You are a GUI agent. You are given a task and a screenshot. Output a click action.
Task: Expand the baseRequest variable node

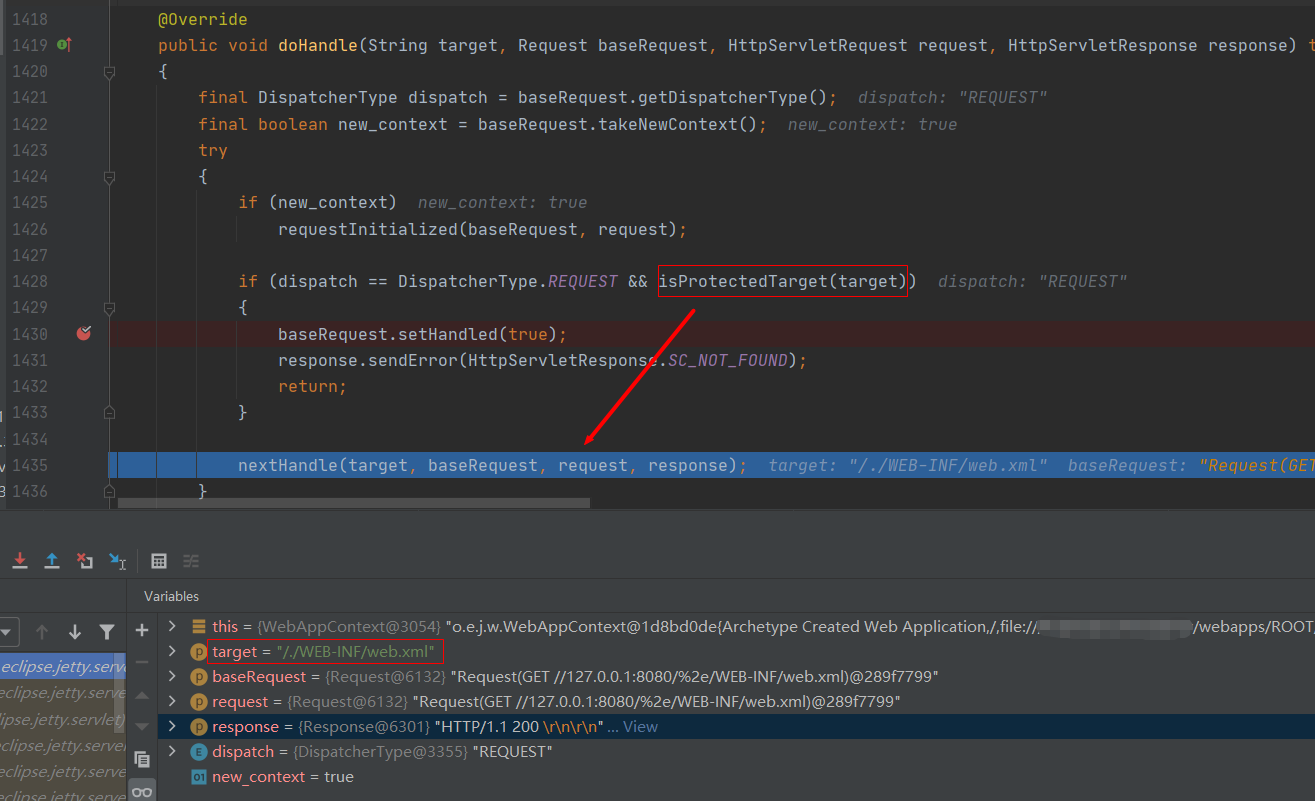172,677
